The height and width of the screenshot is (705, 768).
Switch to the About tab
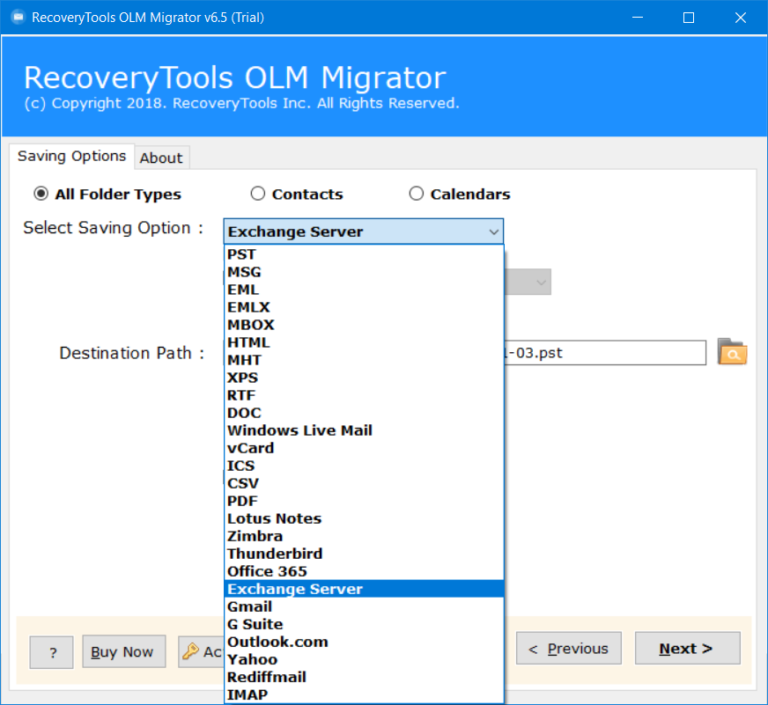[x=161, y=158]
